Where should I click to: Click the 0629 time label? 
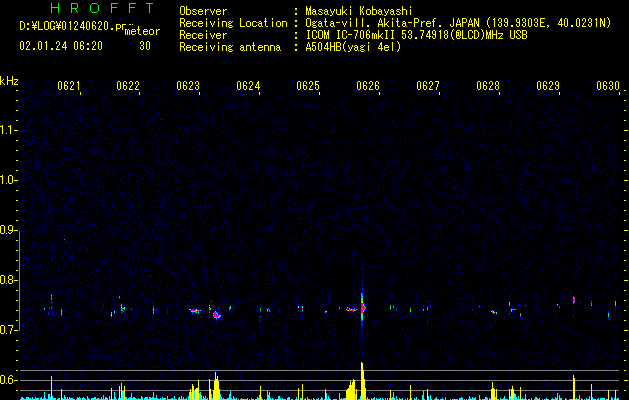[x=548, y=86]
